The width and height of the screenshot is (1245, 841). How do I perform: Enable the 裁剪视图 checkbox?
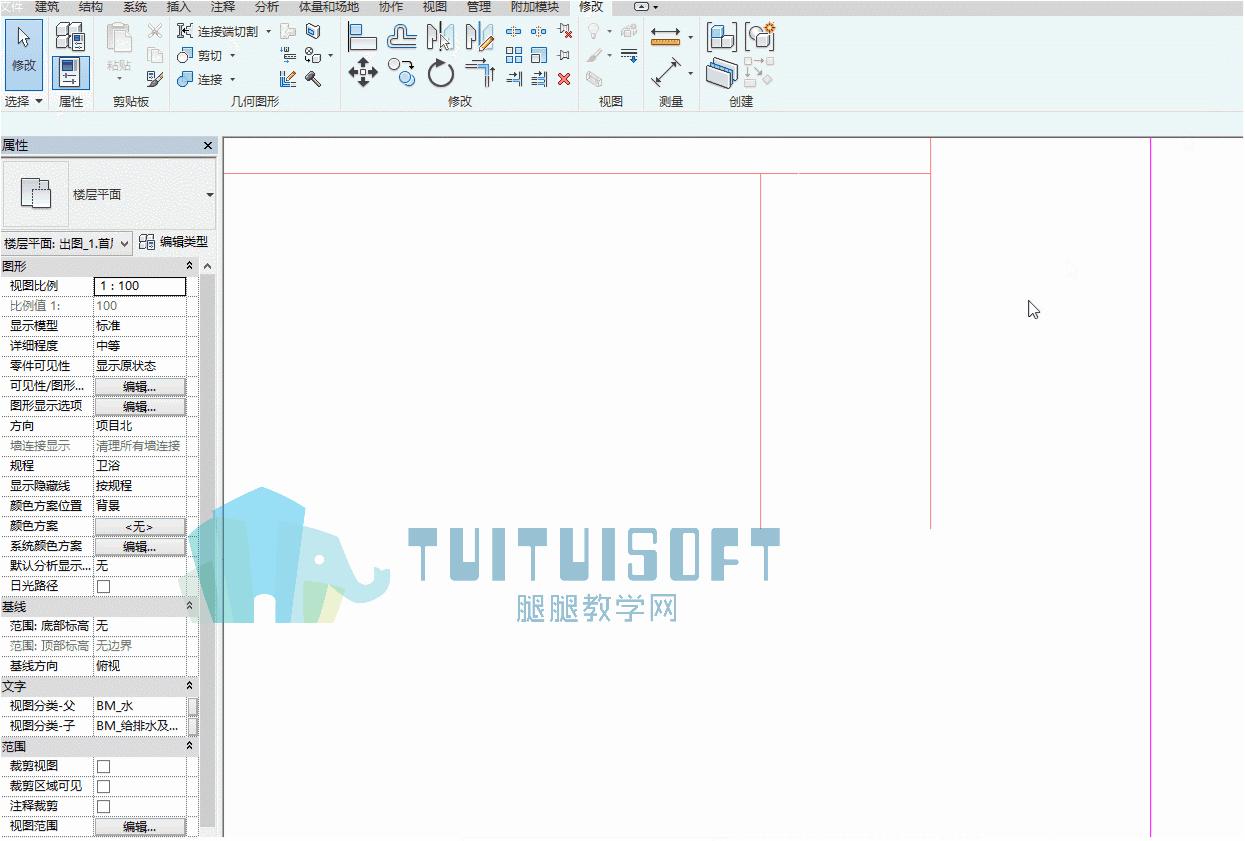pos(103,766)
